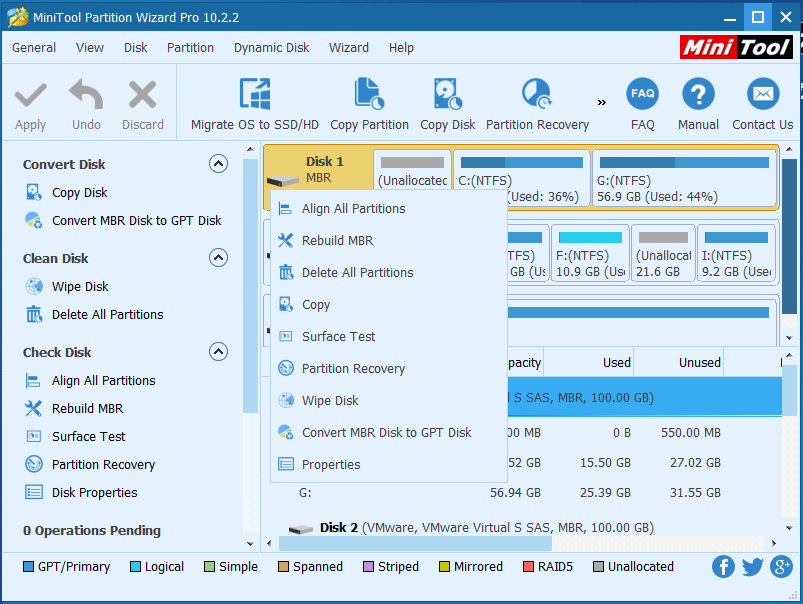Viewport: 803px width, 604px height.
Task: Open Copy Partition toolbar tool
Action: (369, 104)
